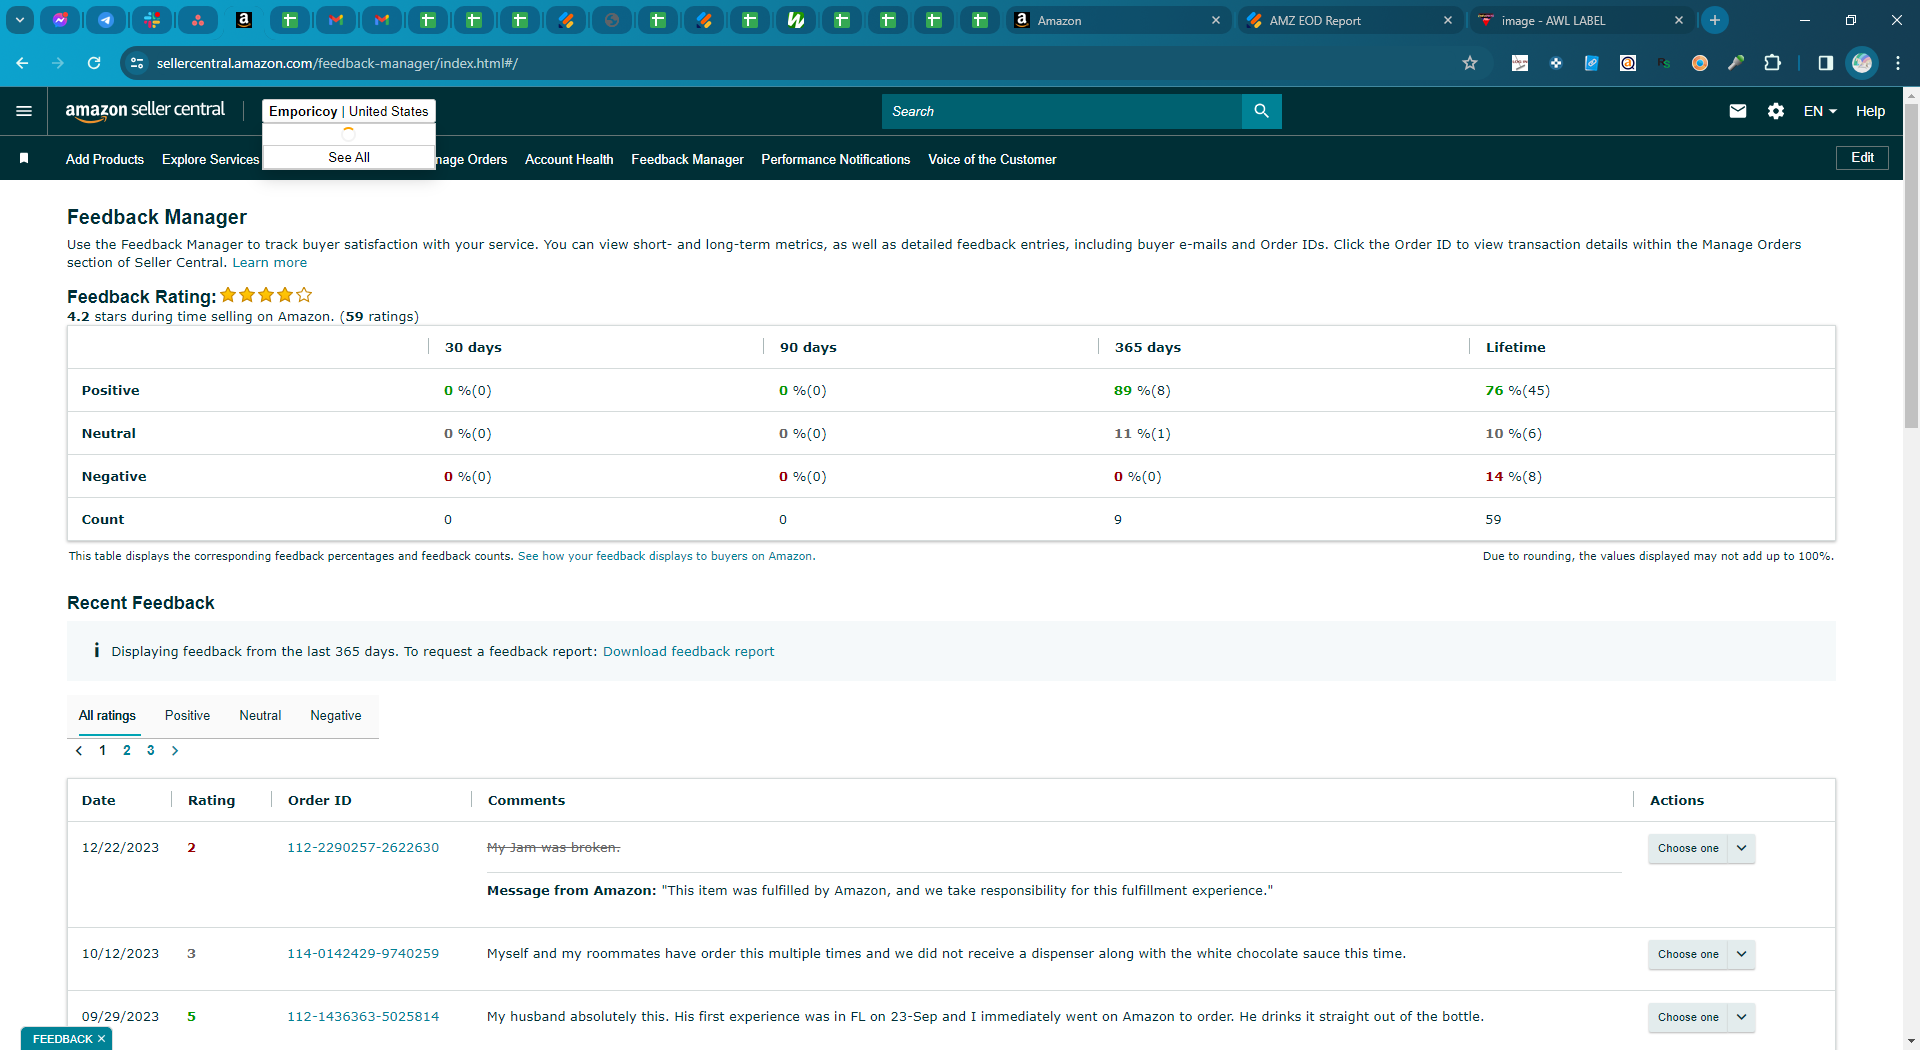This screenshot has height=1050, width=1920.
Task: Open the Wrike pinned tab with the green W icon
Action: click(x=796, y=20)
